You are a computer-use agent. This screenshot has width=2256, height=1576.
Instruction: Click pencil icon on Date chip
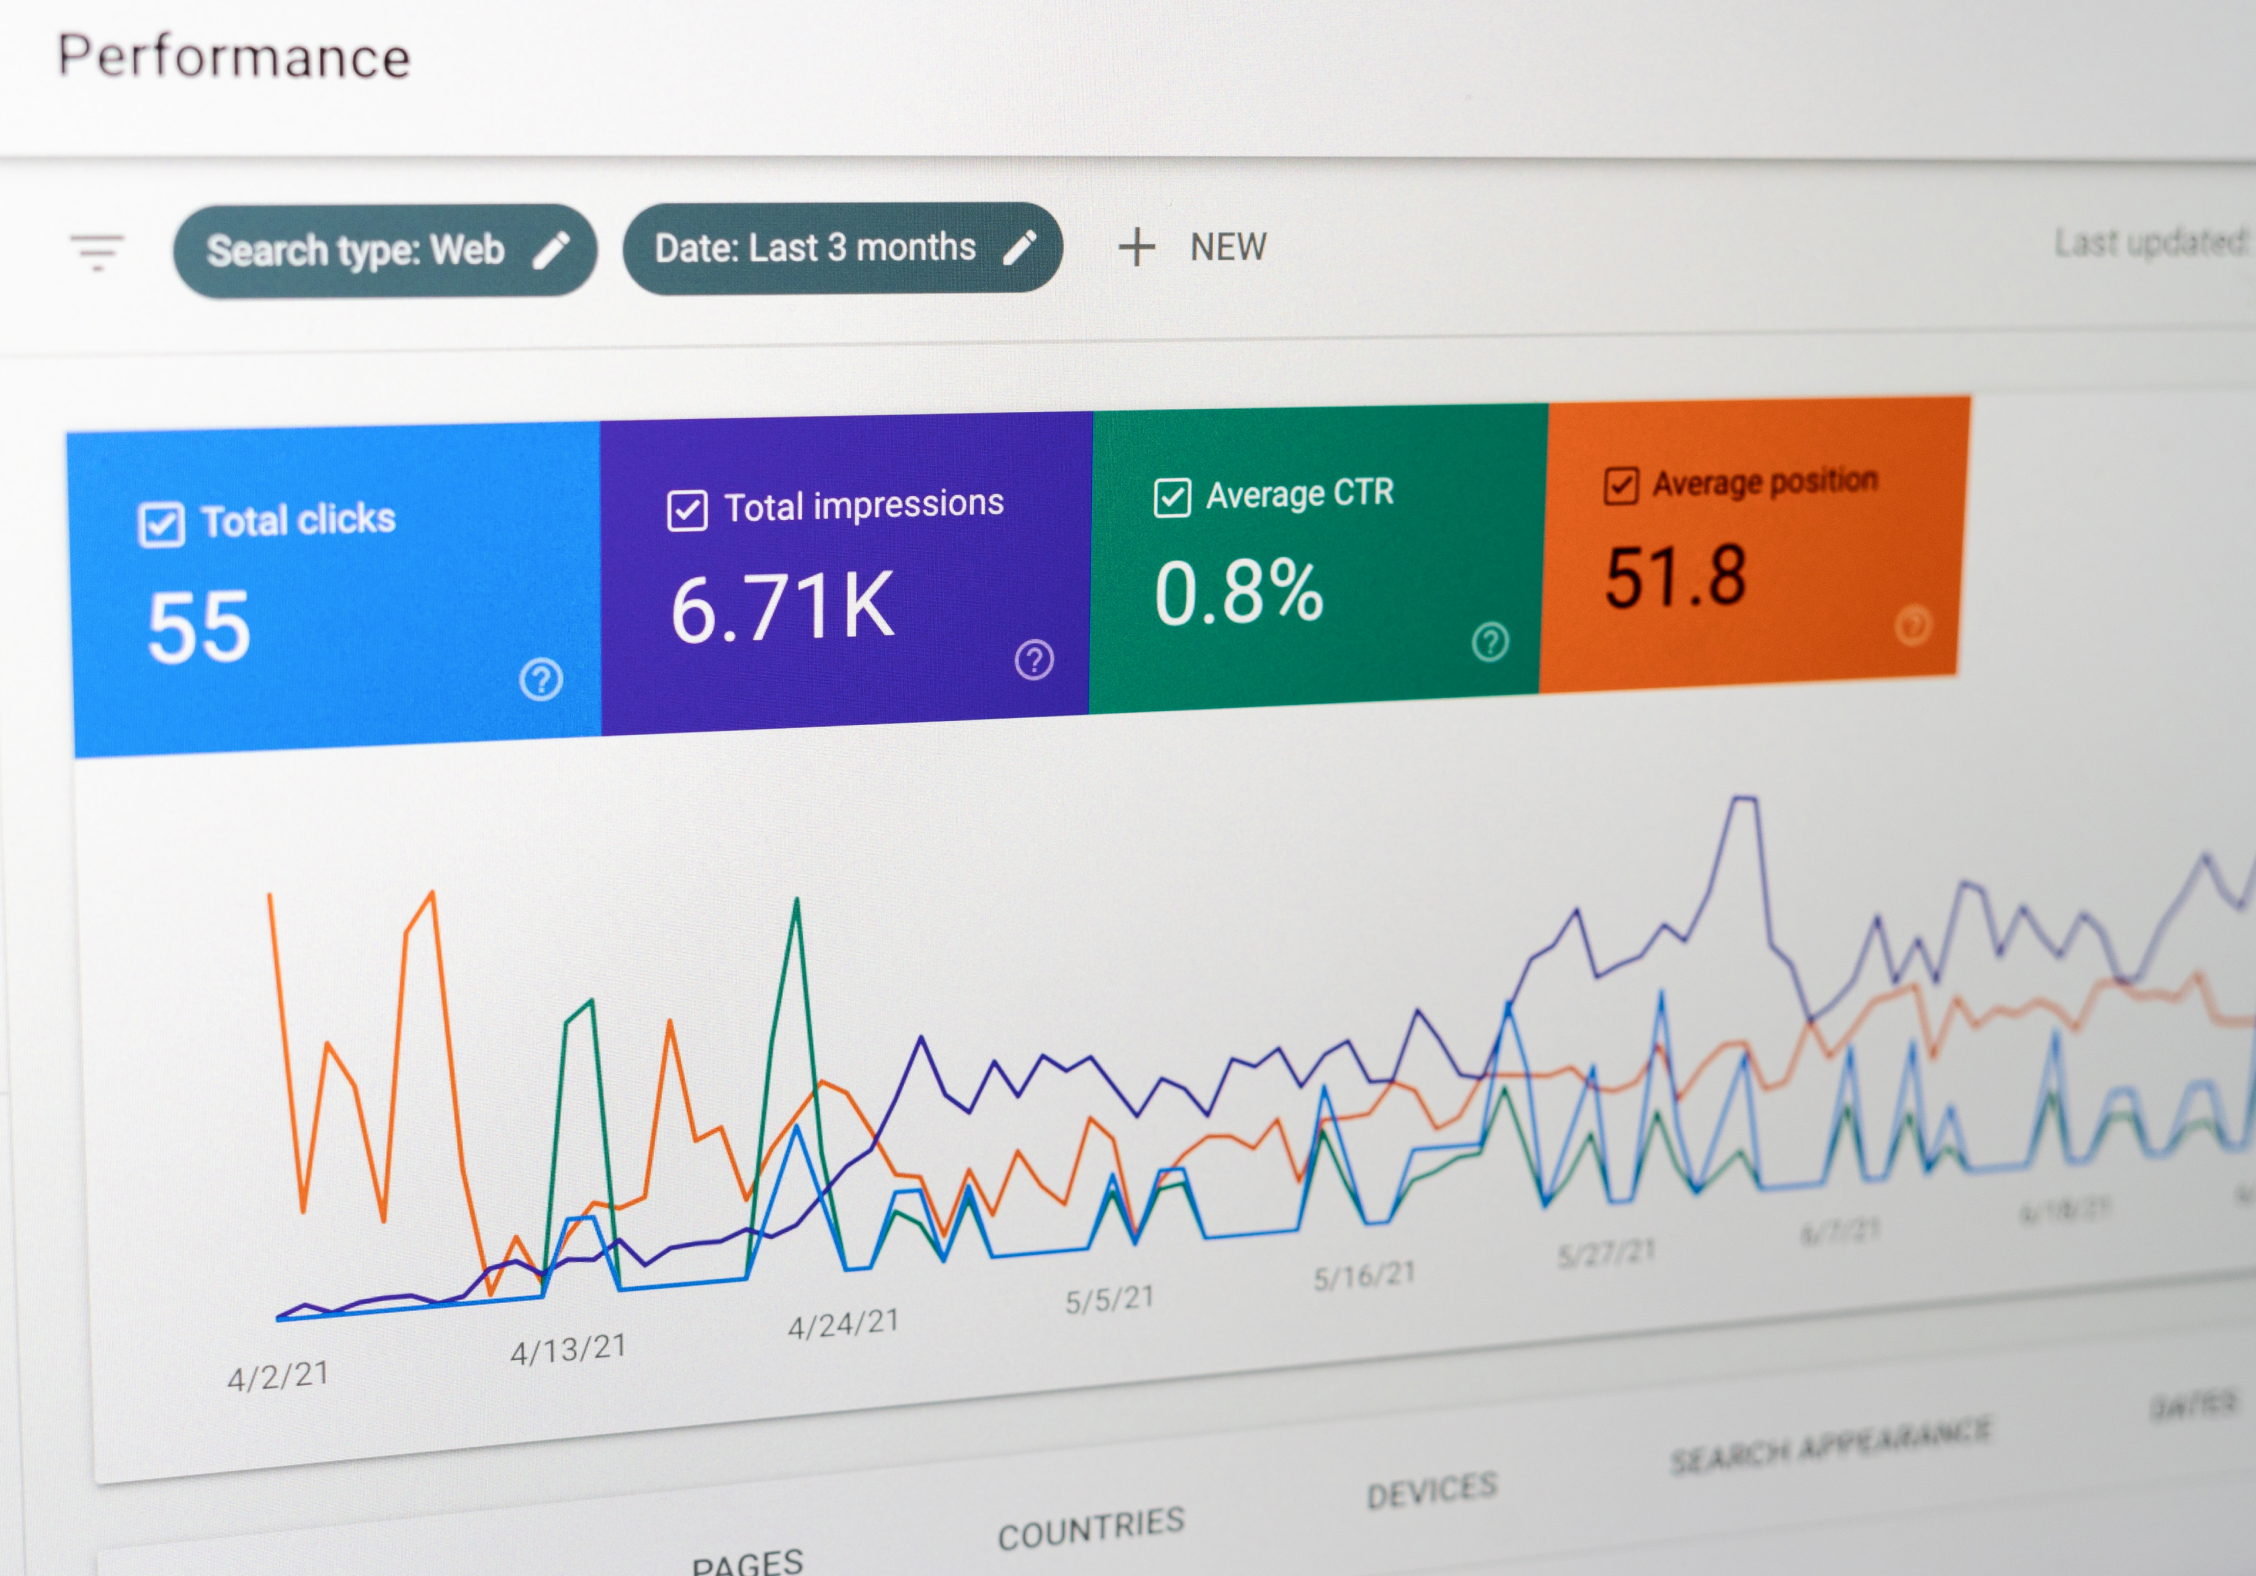coord(1019,247)
